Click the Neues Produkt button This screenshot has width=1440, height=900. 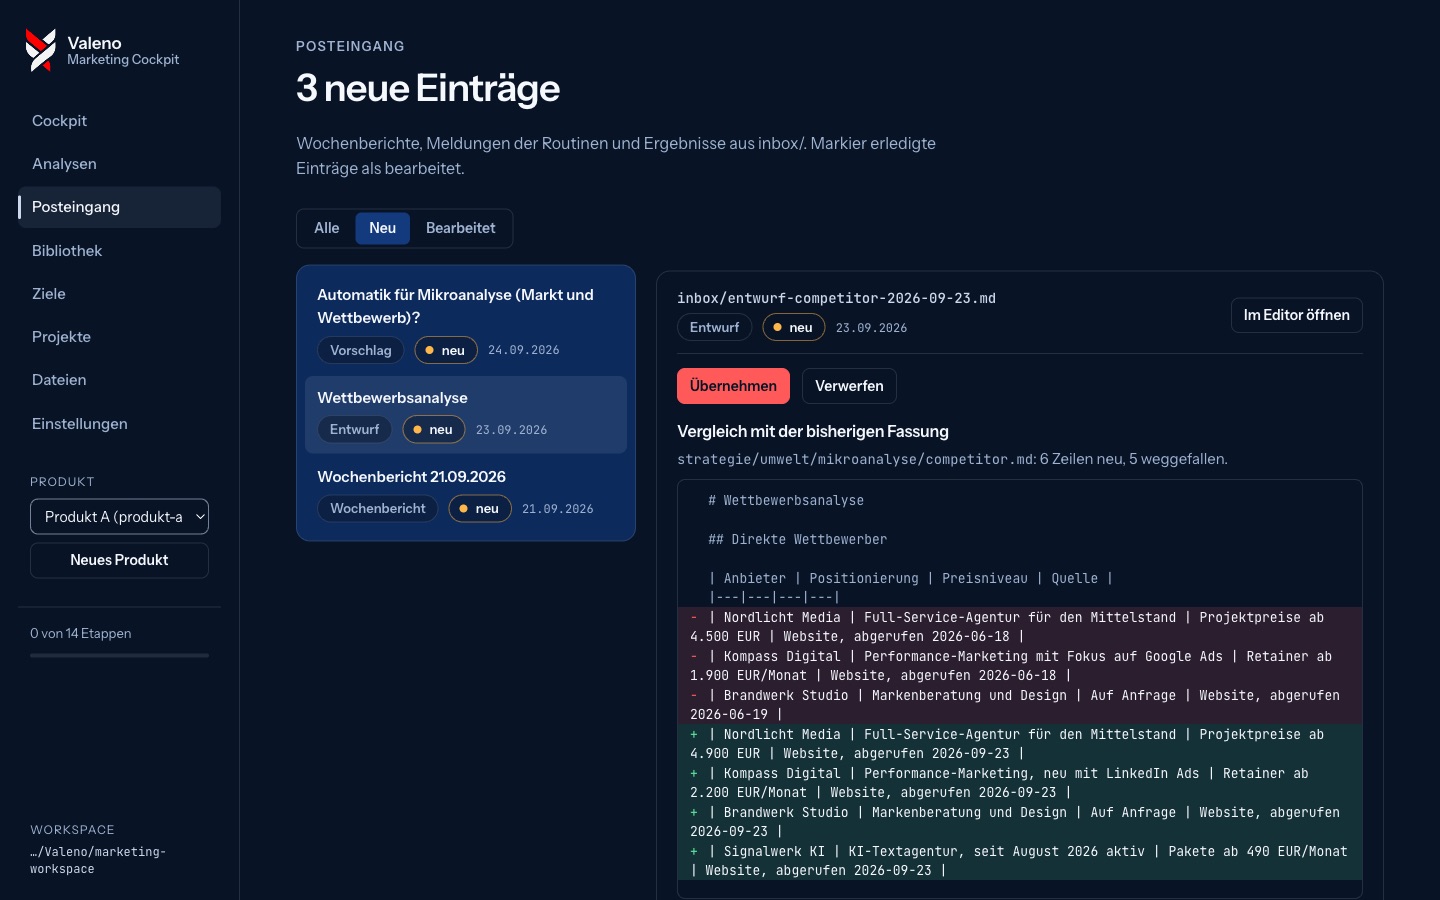tap(119, 560)
